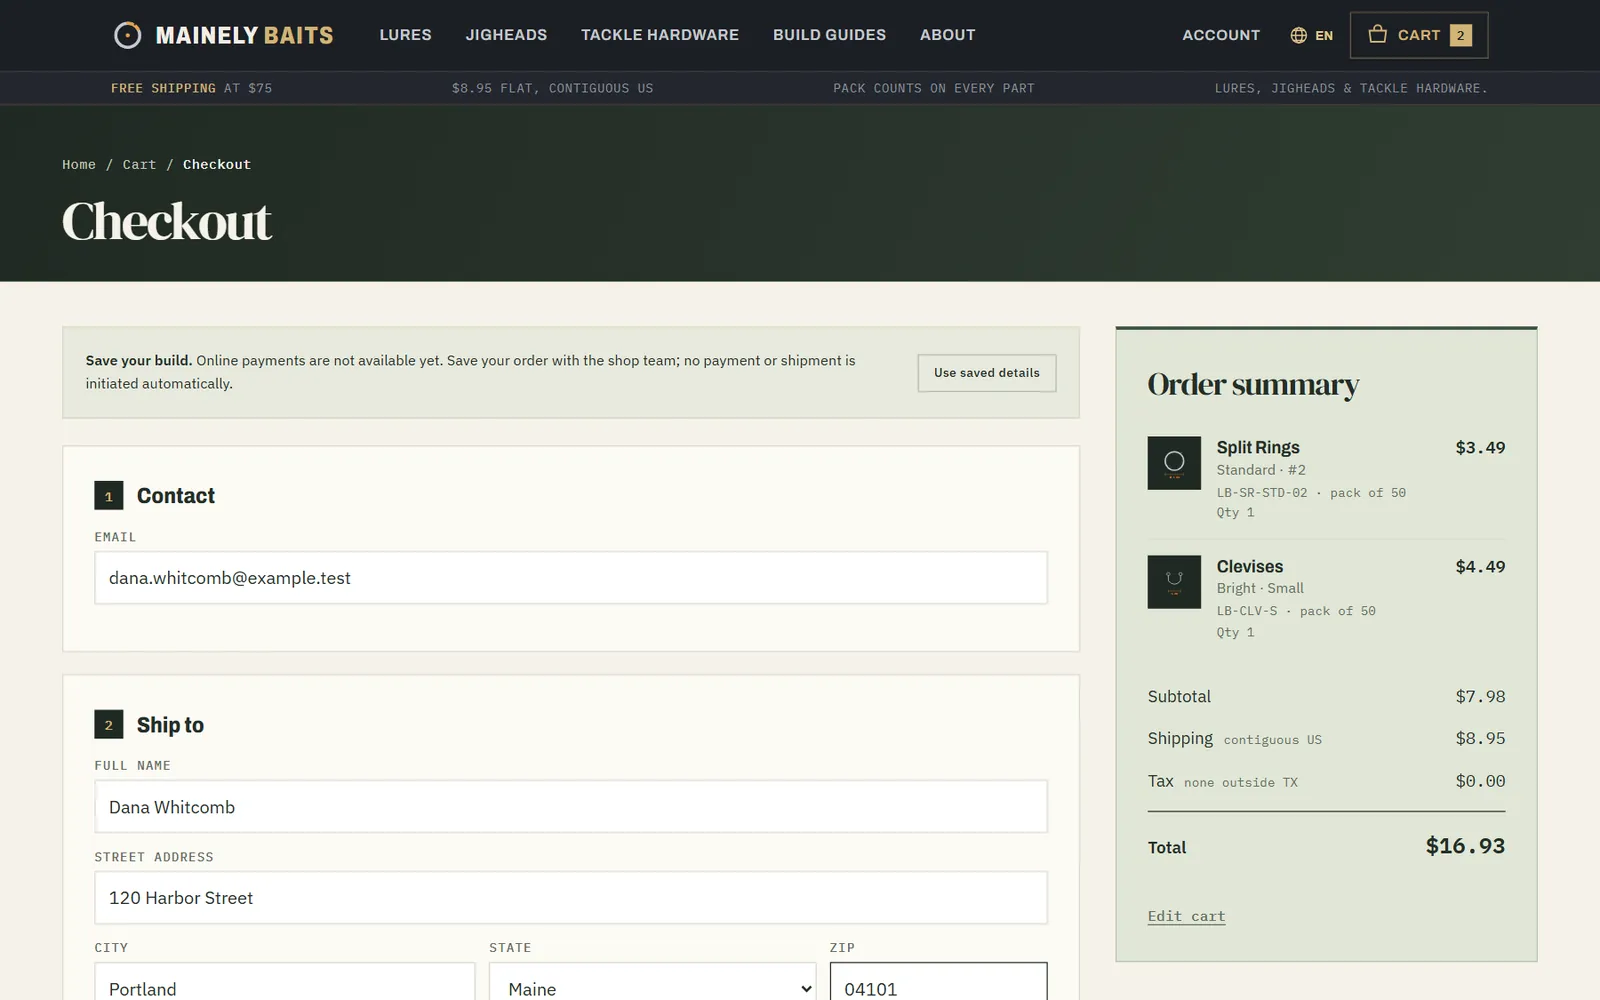The height and width of the screenshot is (1000, 1600).
Task: Click the Subtotal amount $7.98
Action: (x=1480, y=697)
